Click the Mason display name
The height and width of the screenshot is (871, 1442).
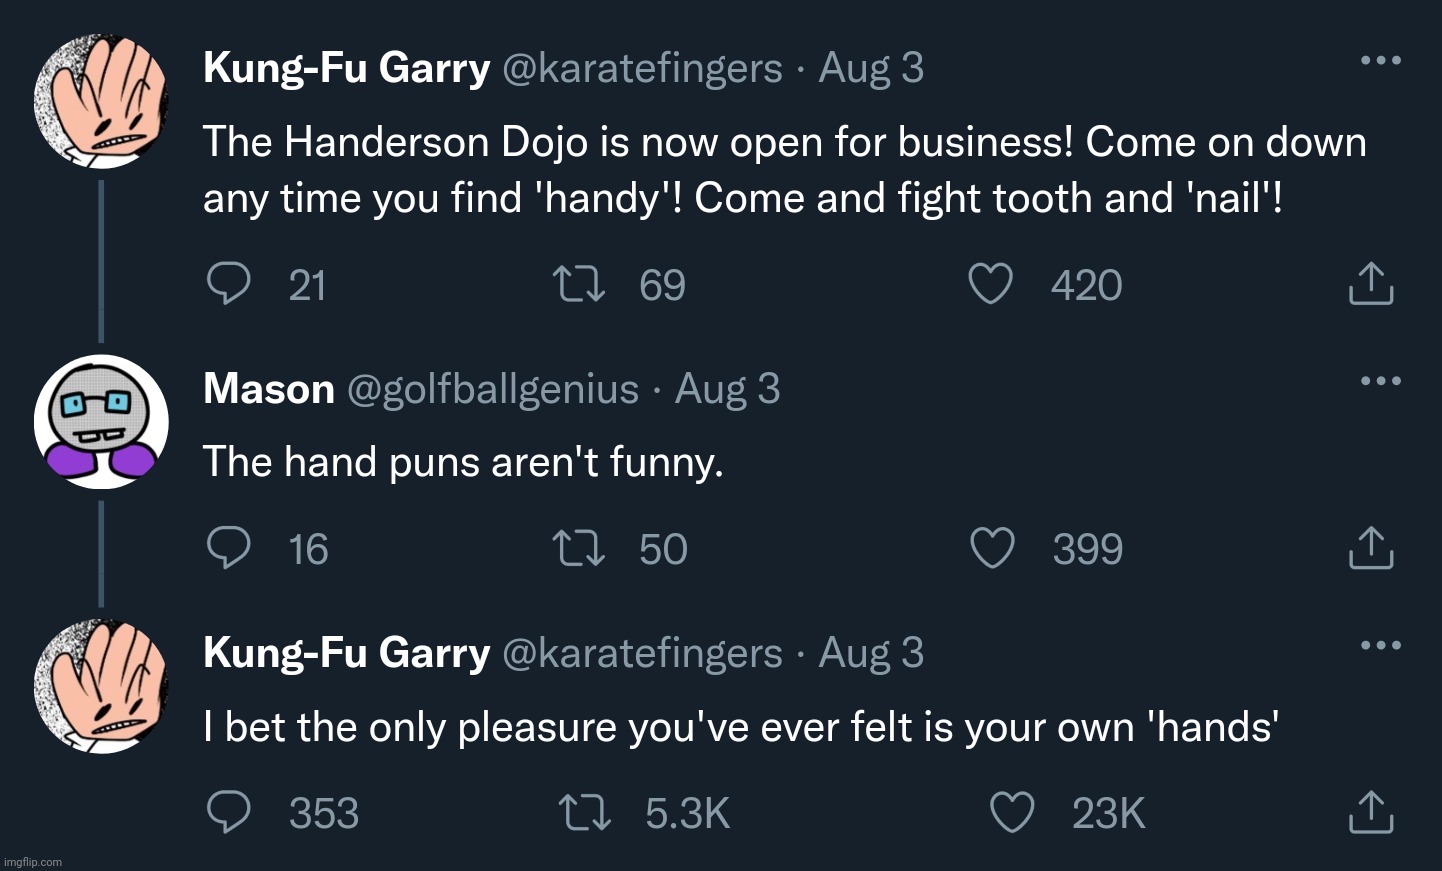pyautogui.click(x=268, y=389)
